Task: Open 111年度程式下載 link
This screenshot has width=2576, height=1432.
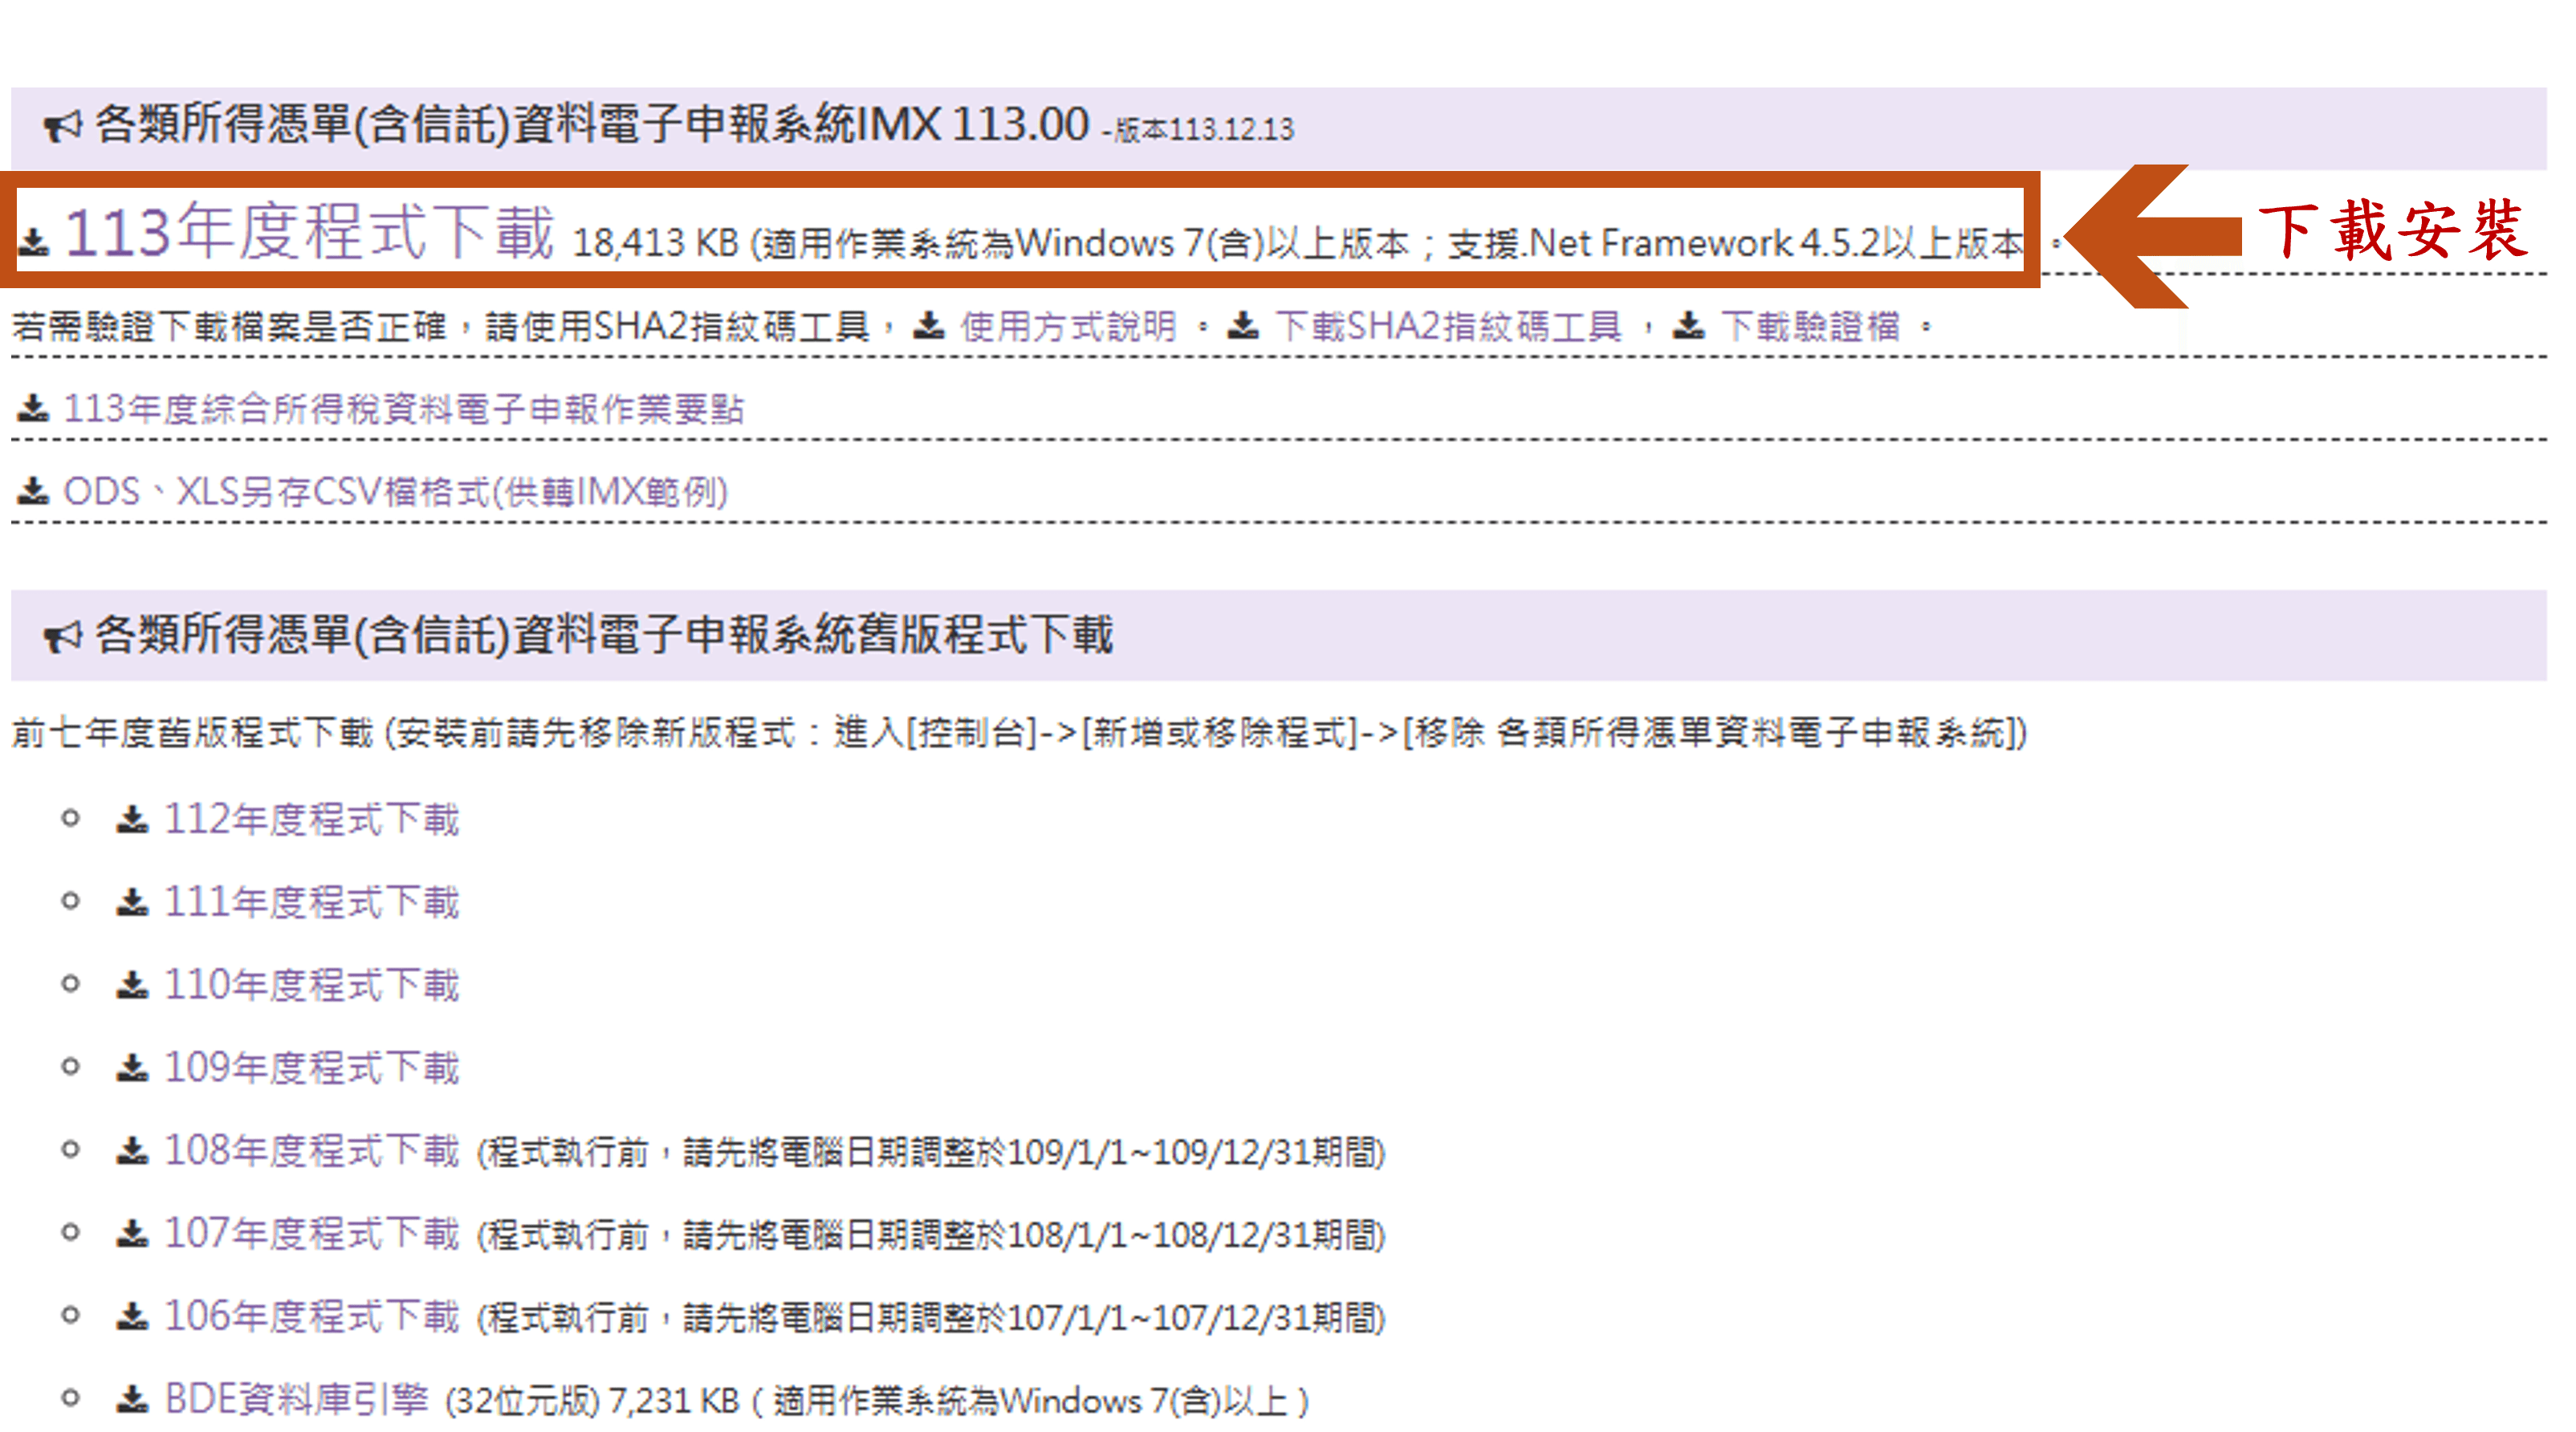Action: click(x=311, y=902)
